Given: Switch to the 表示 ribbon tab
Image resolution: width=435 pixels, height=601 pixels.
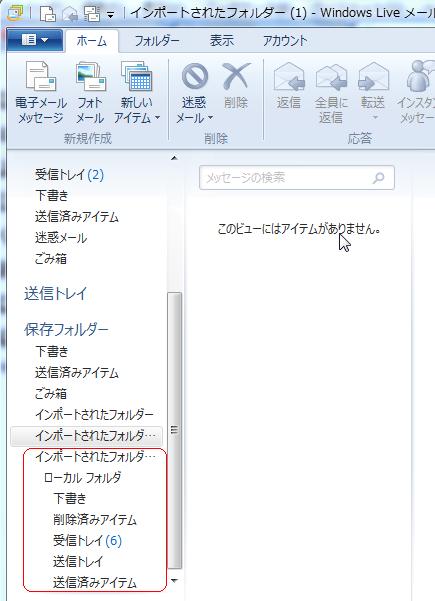Looking at the screenshot, I should coord(222,41).
